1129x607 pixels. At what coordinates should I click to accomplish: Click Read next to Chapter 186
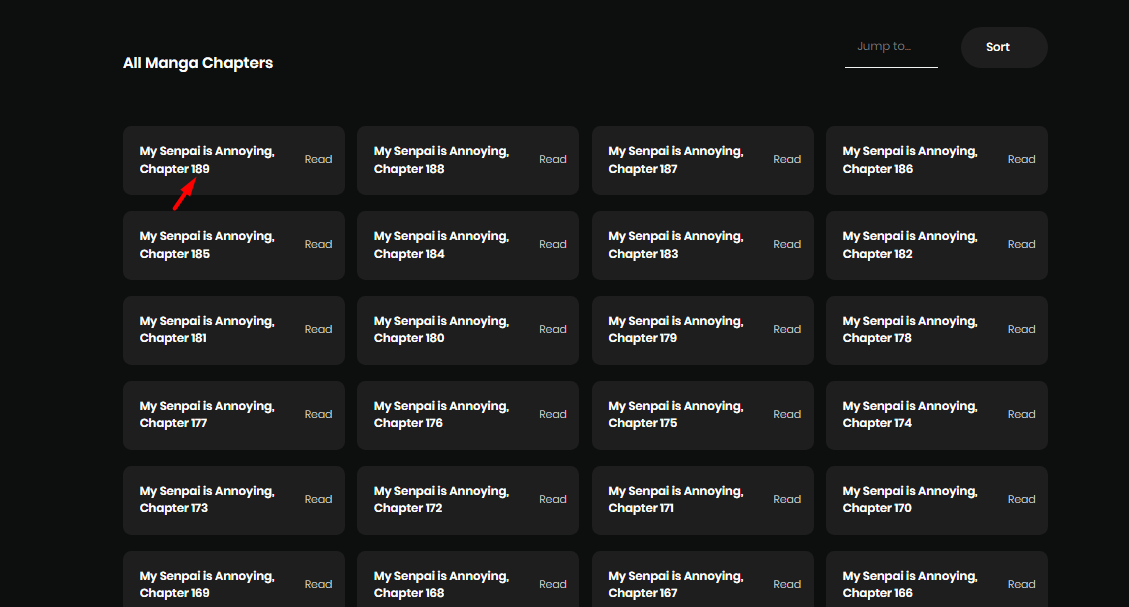click(1021, 160)
